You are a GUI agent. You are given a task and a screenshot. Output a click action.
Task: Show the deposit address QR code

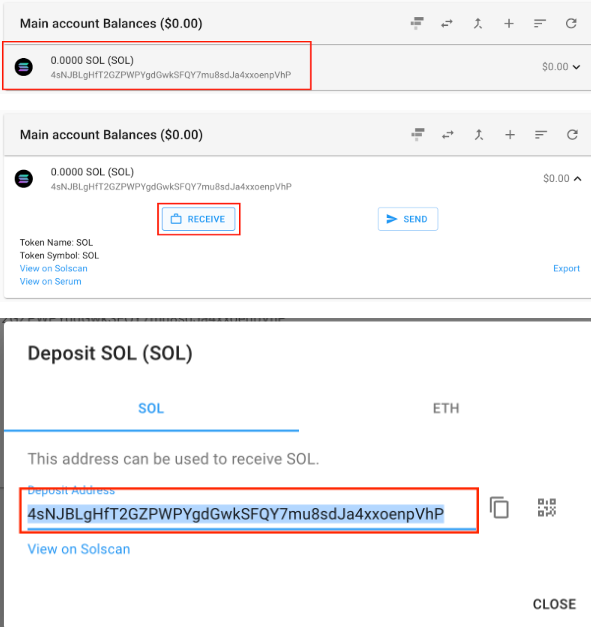pyautogui.click(x=547, y=507)
